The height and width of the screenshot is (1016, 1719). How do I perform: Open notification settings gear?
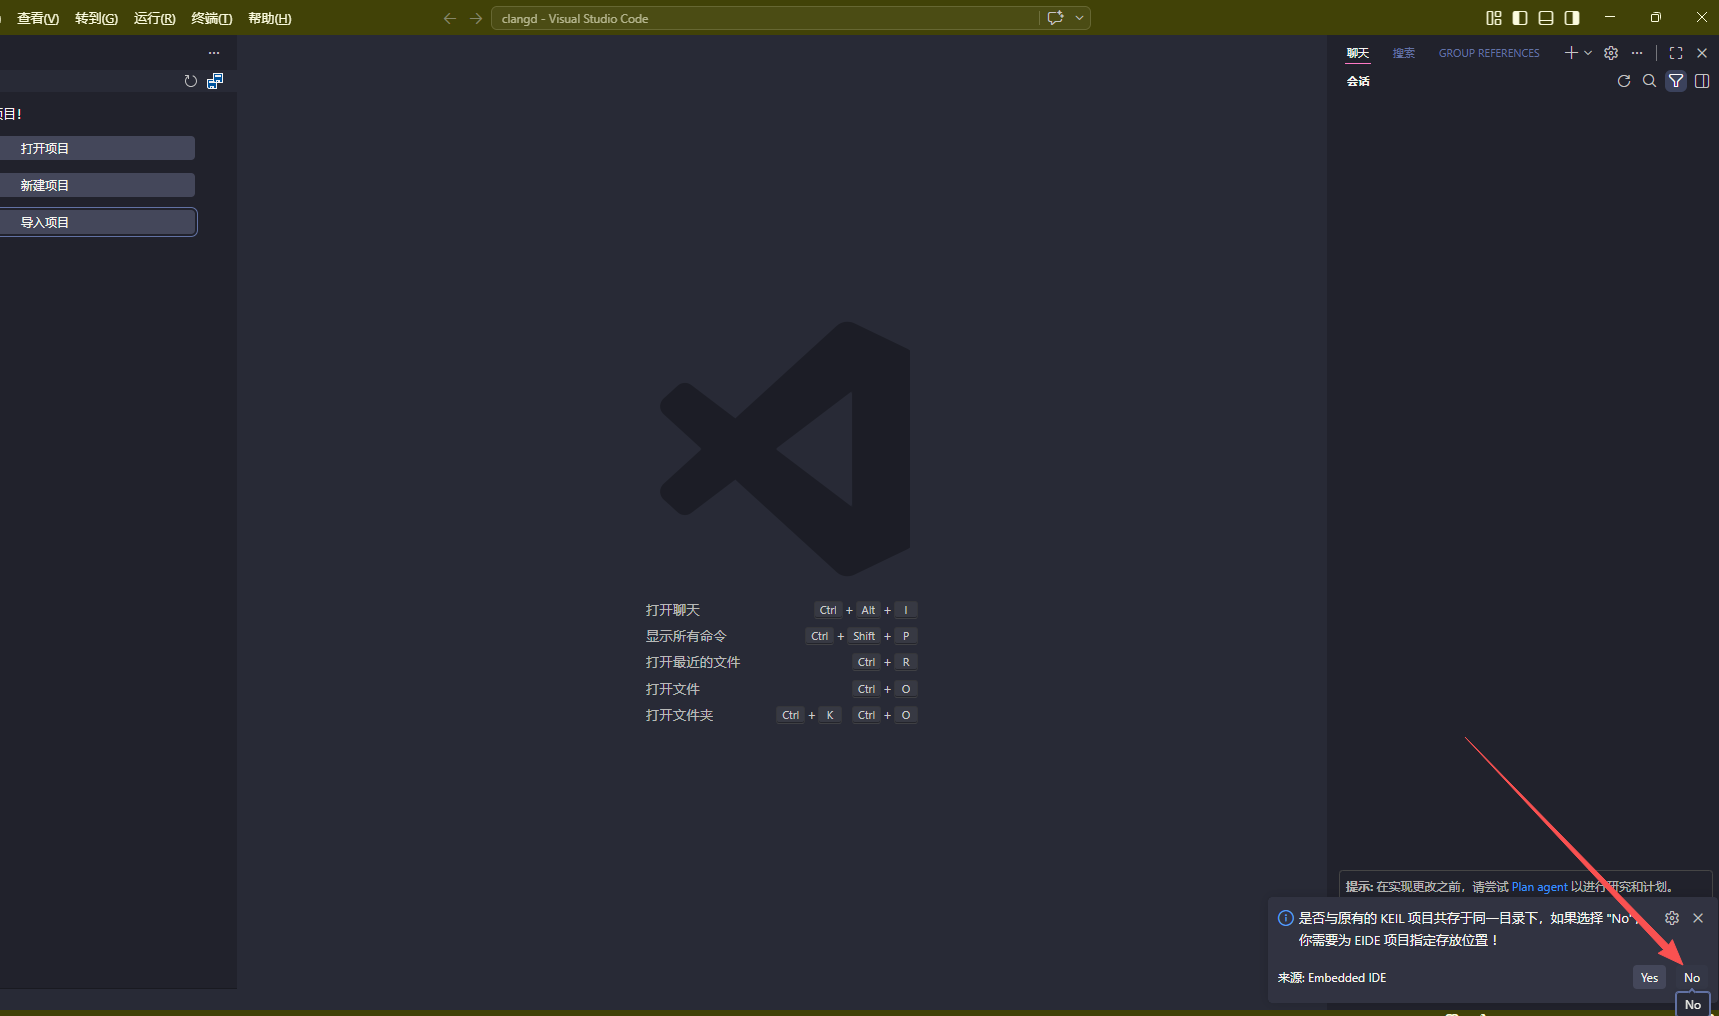(x=1672, y=918)
